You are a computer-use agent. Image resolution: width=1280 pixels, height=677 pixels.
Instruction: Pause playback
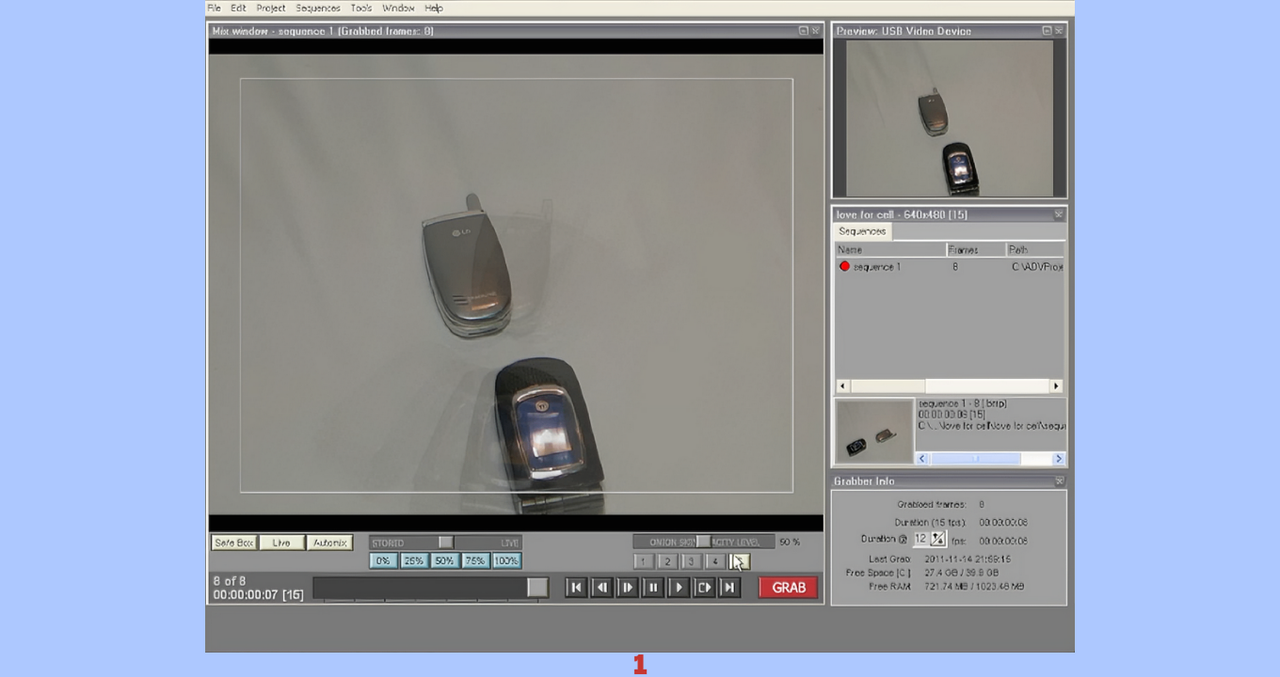(x=653, y=587)
